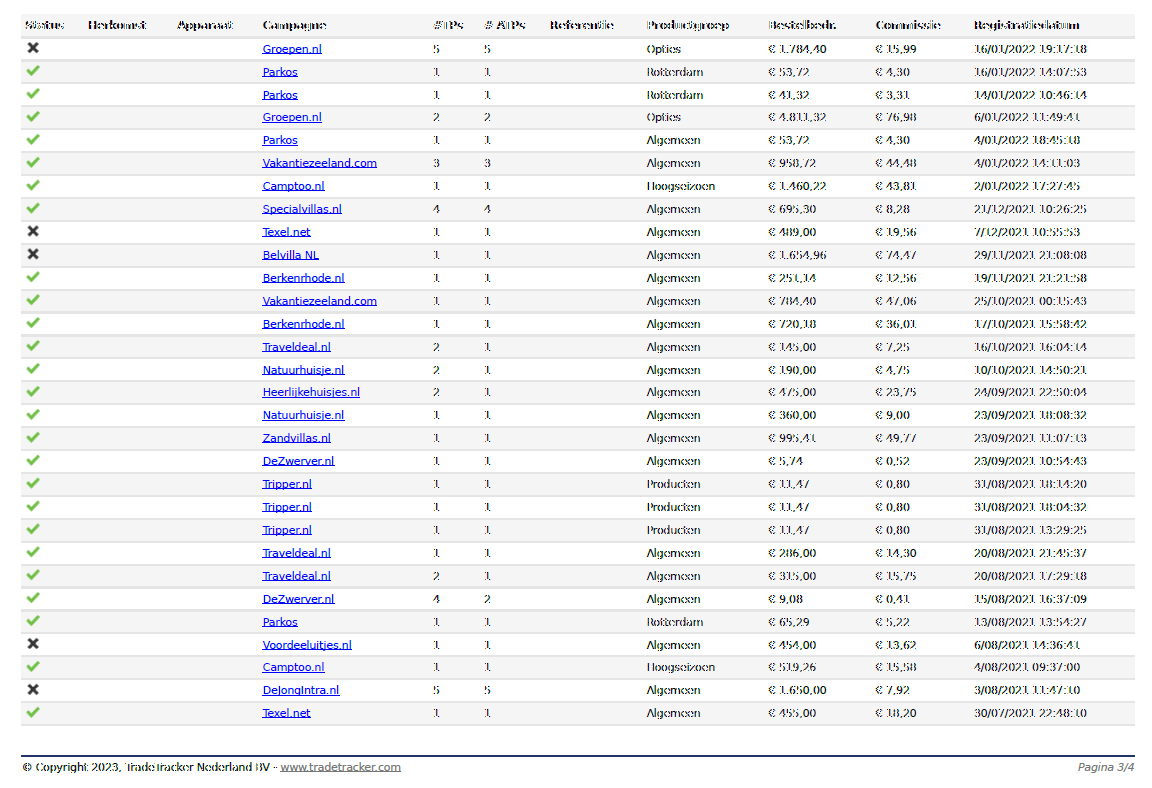Viewport: 1152px width, 788px height.
Task: Click the Campagne column header
Action: click(295, 25)
